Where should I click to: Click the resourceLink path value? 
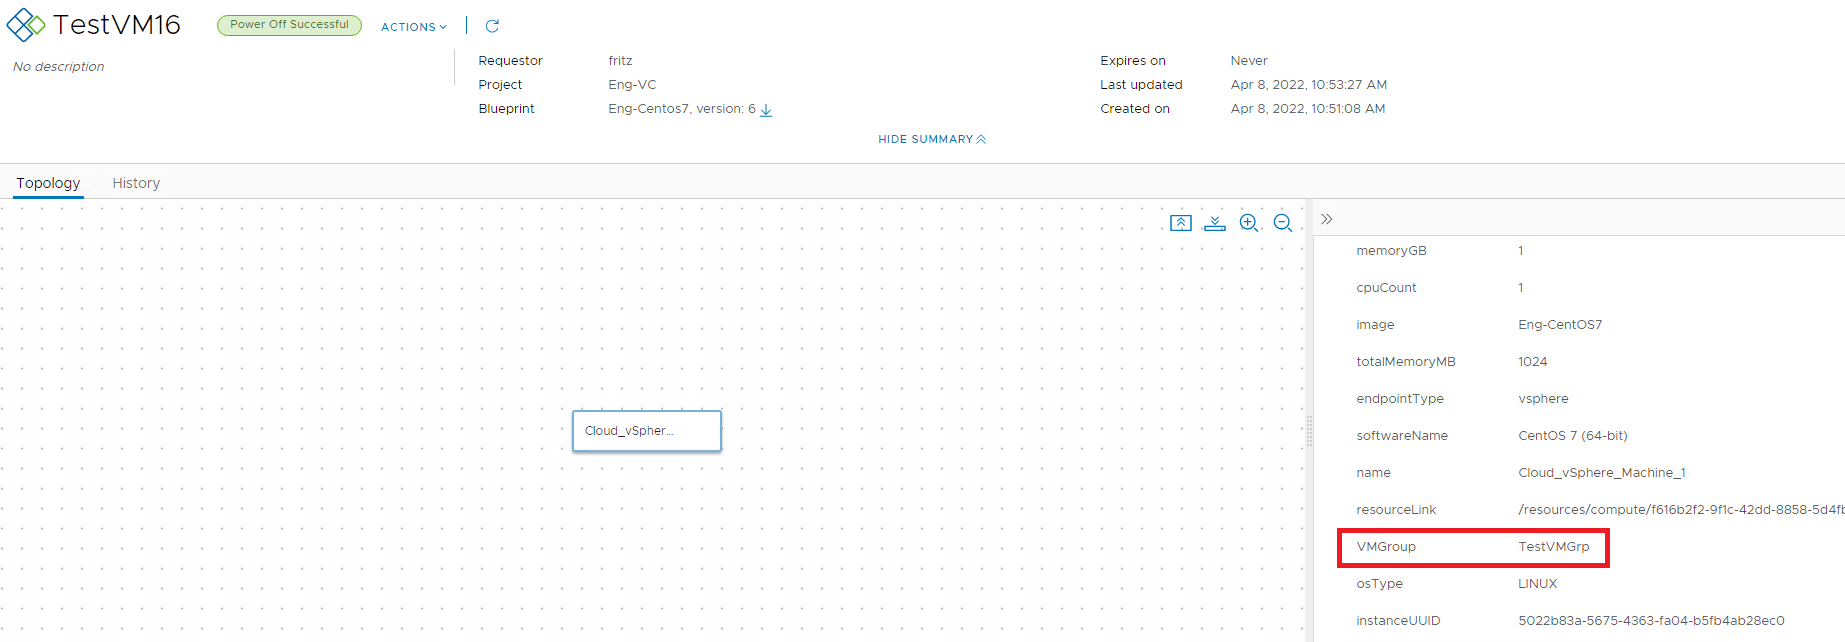tap(1681, 510)
